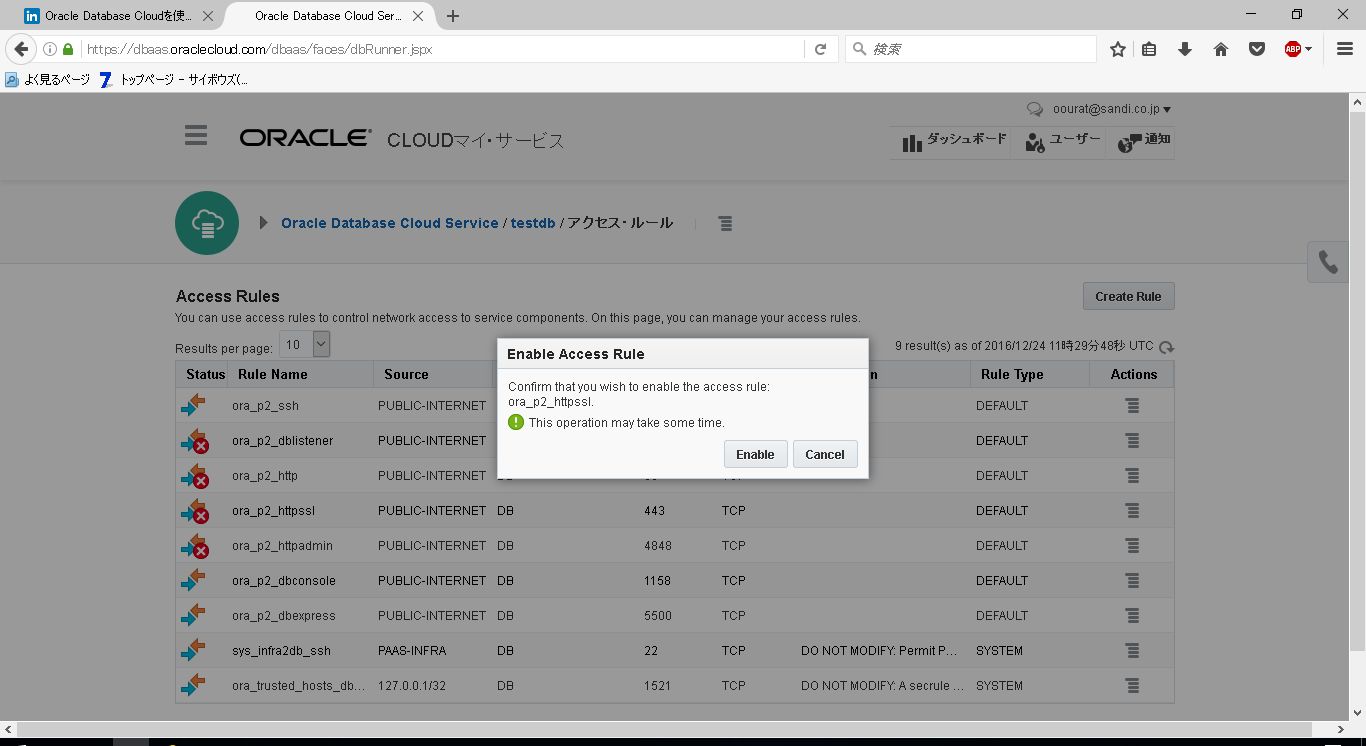The image size is (1366, 746).
Task: Open the トップページ - サイボウズ bookmark
Action: [x=174, y=80]
